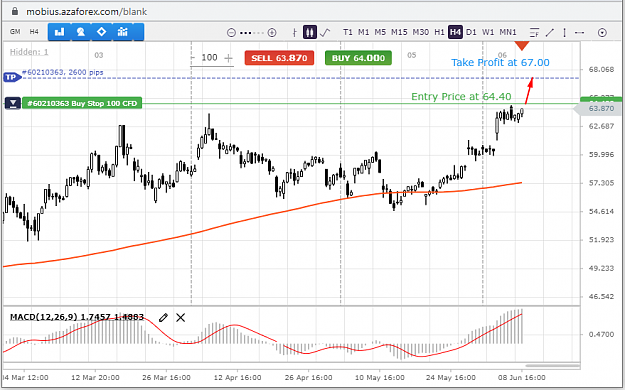
Task: Click the GM symbol label
Action: [x=15, y=32]
